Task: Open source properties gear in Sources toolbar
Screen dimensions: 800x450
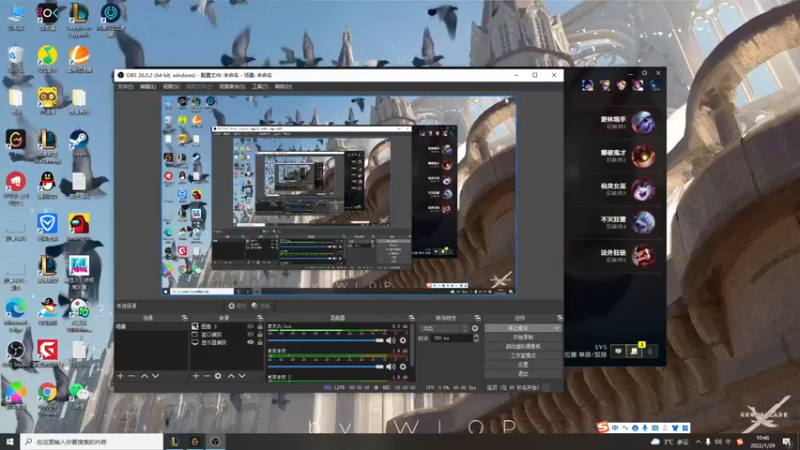Action: coord(218,376)
